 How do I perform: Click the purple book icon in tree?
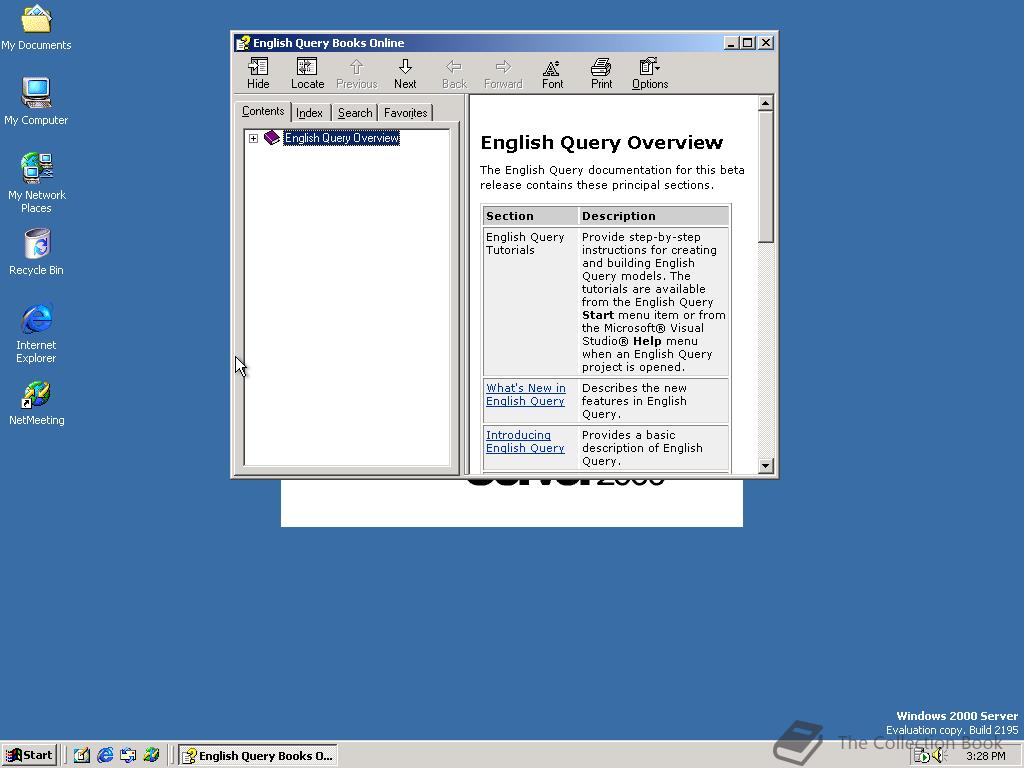(272, 138)
